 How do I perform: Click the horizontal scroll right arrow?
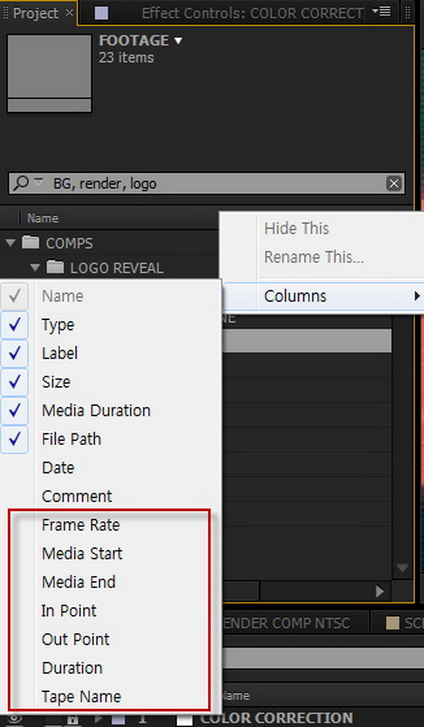[x=379, y=591]
